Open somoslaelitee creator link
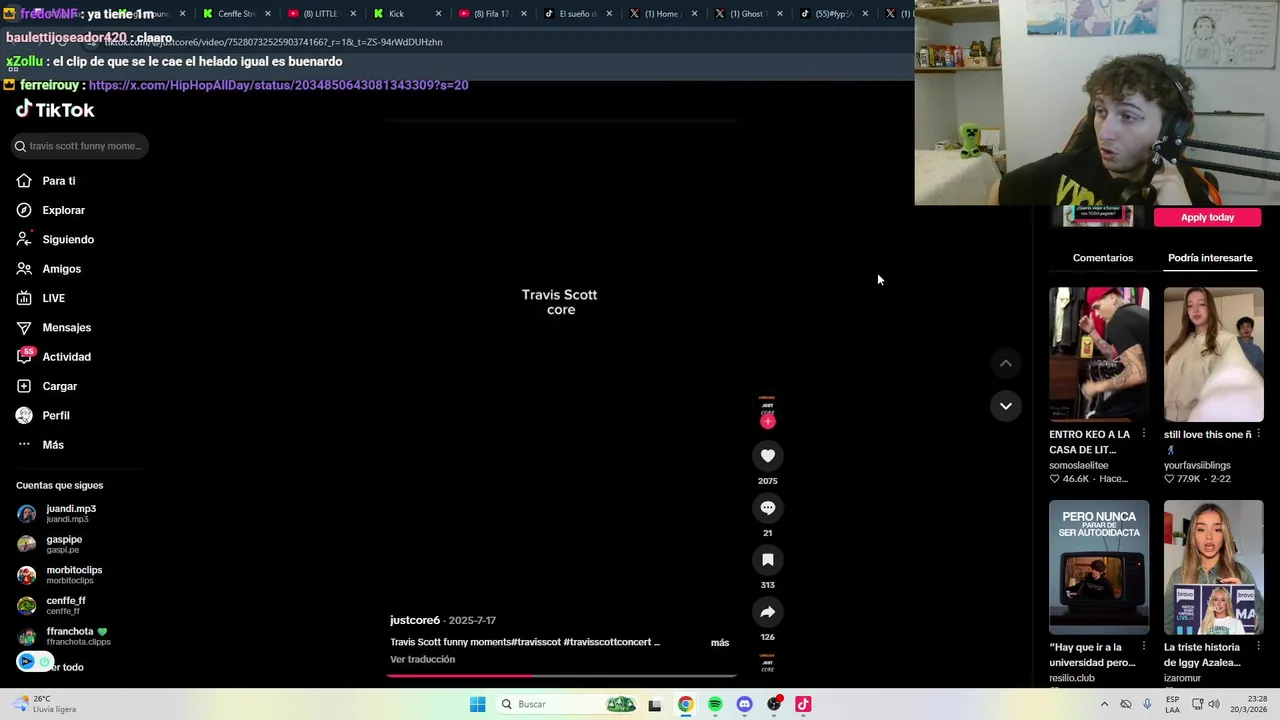1280x720 pixels. (1078, 465)
